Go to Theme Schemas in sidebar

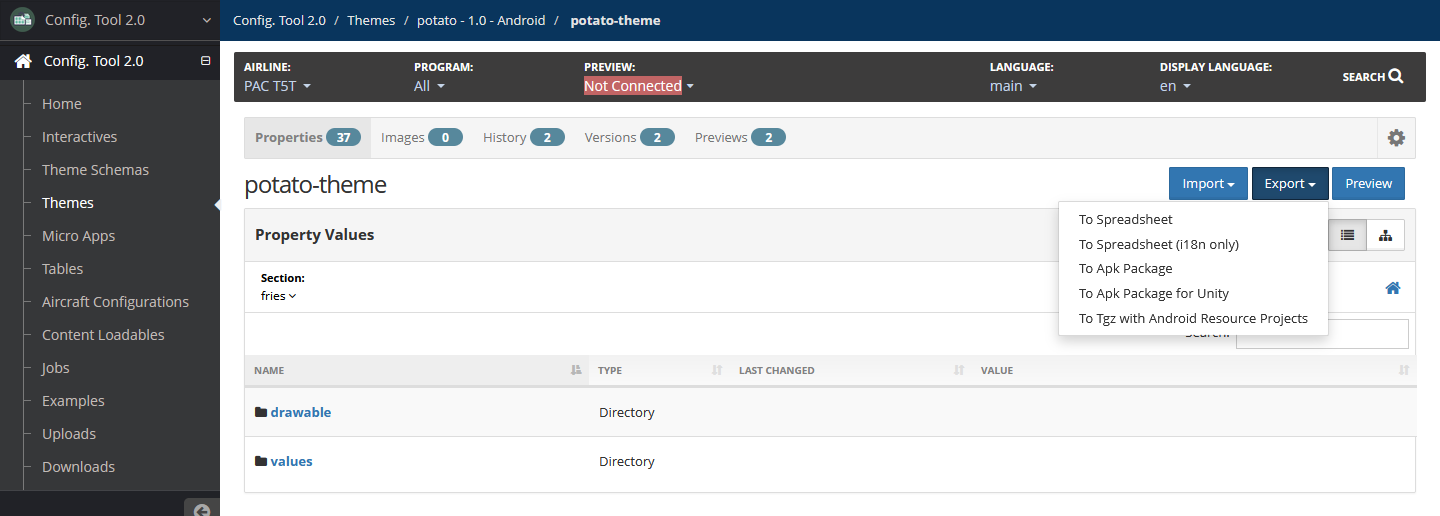95,170
